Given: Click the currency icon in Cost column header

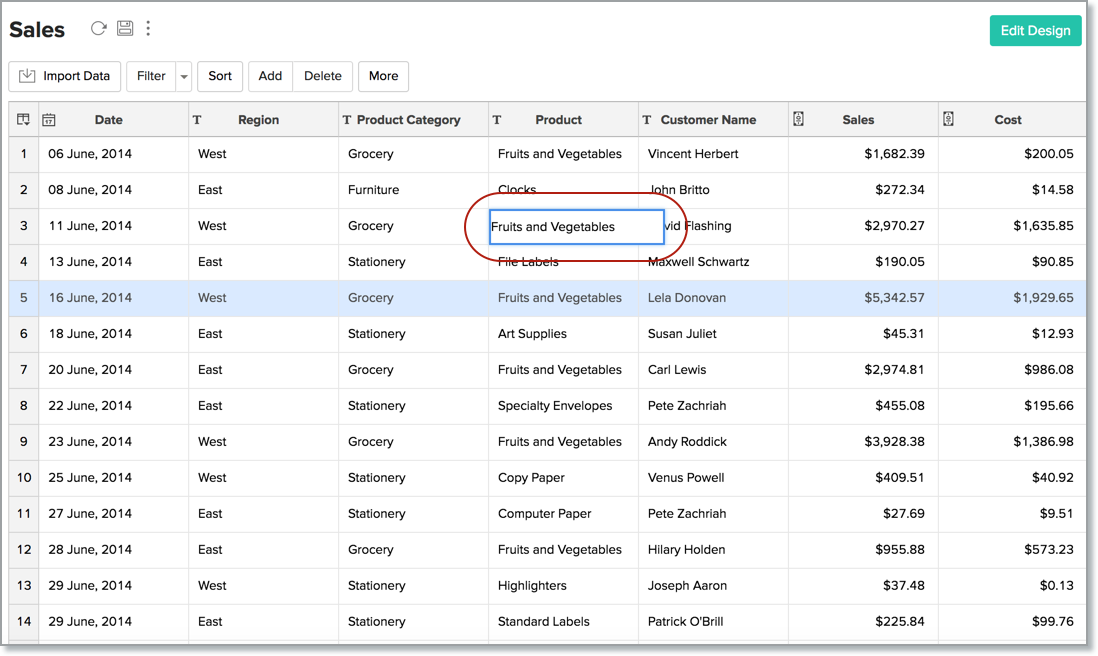Looking at the screenshot, I should coord(948,120).
